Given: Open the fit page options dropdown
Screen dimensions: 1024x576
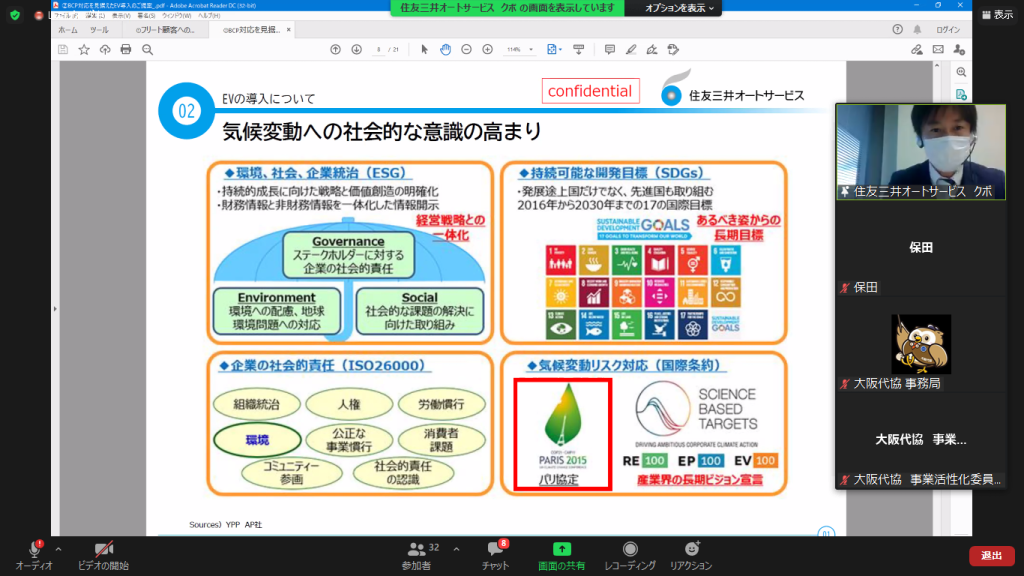Looking at the screenshot, I should click(x=554, y=50).
